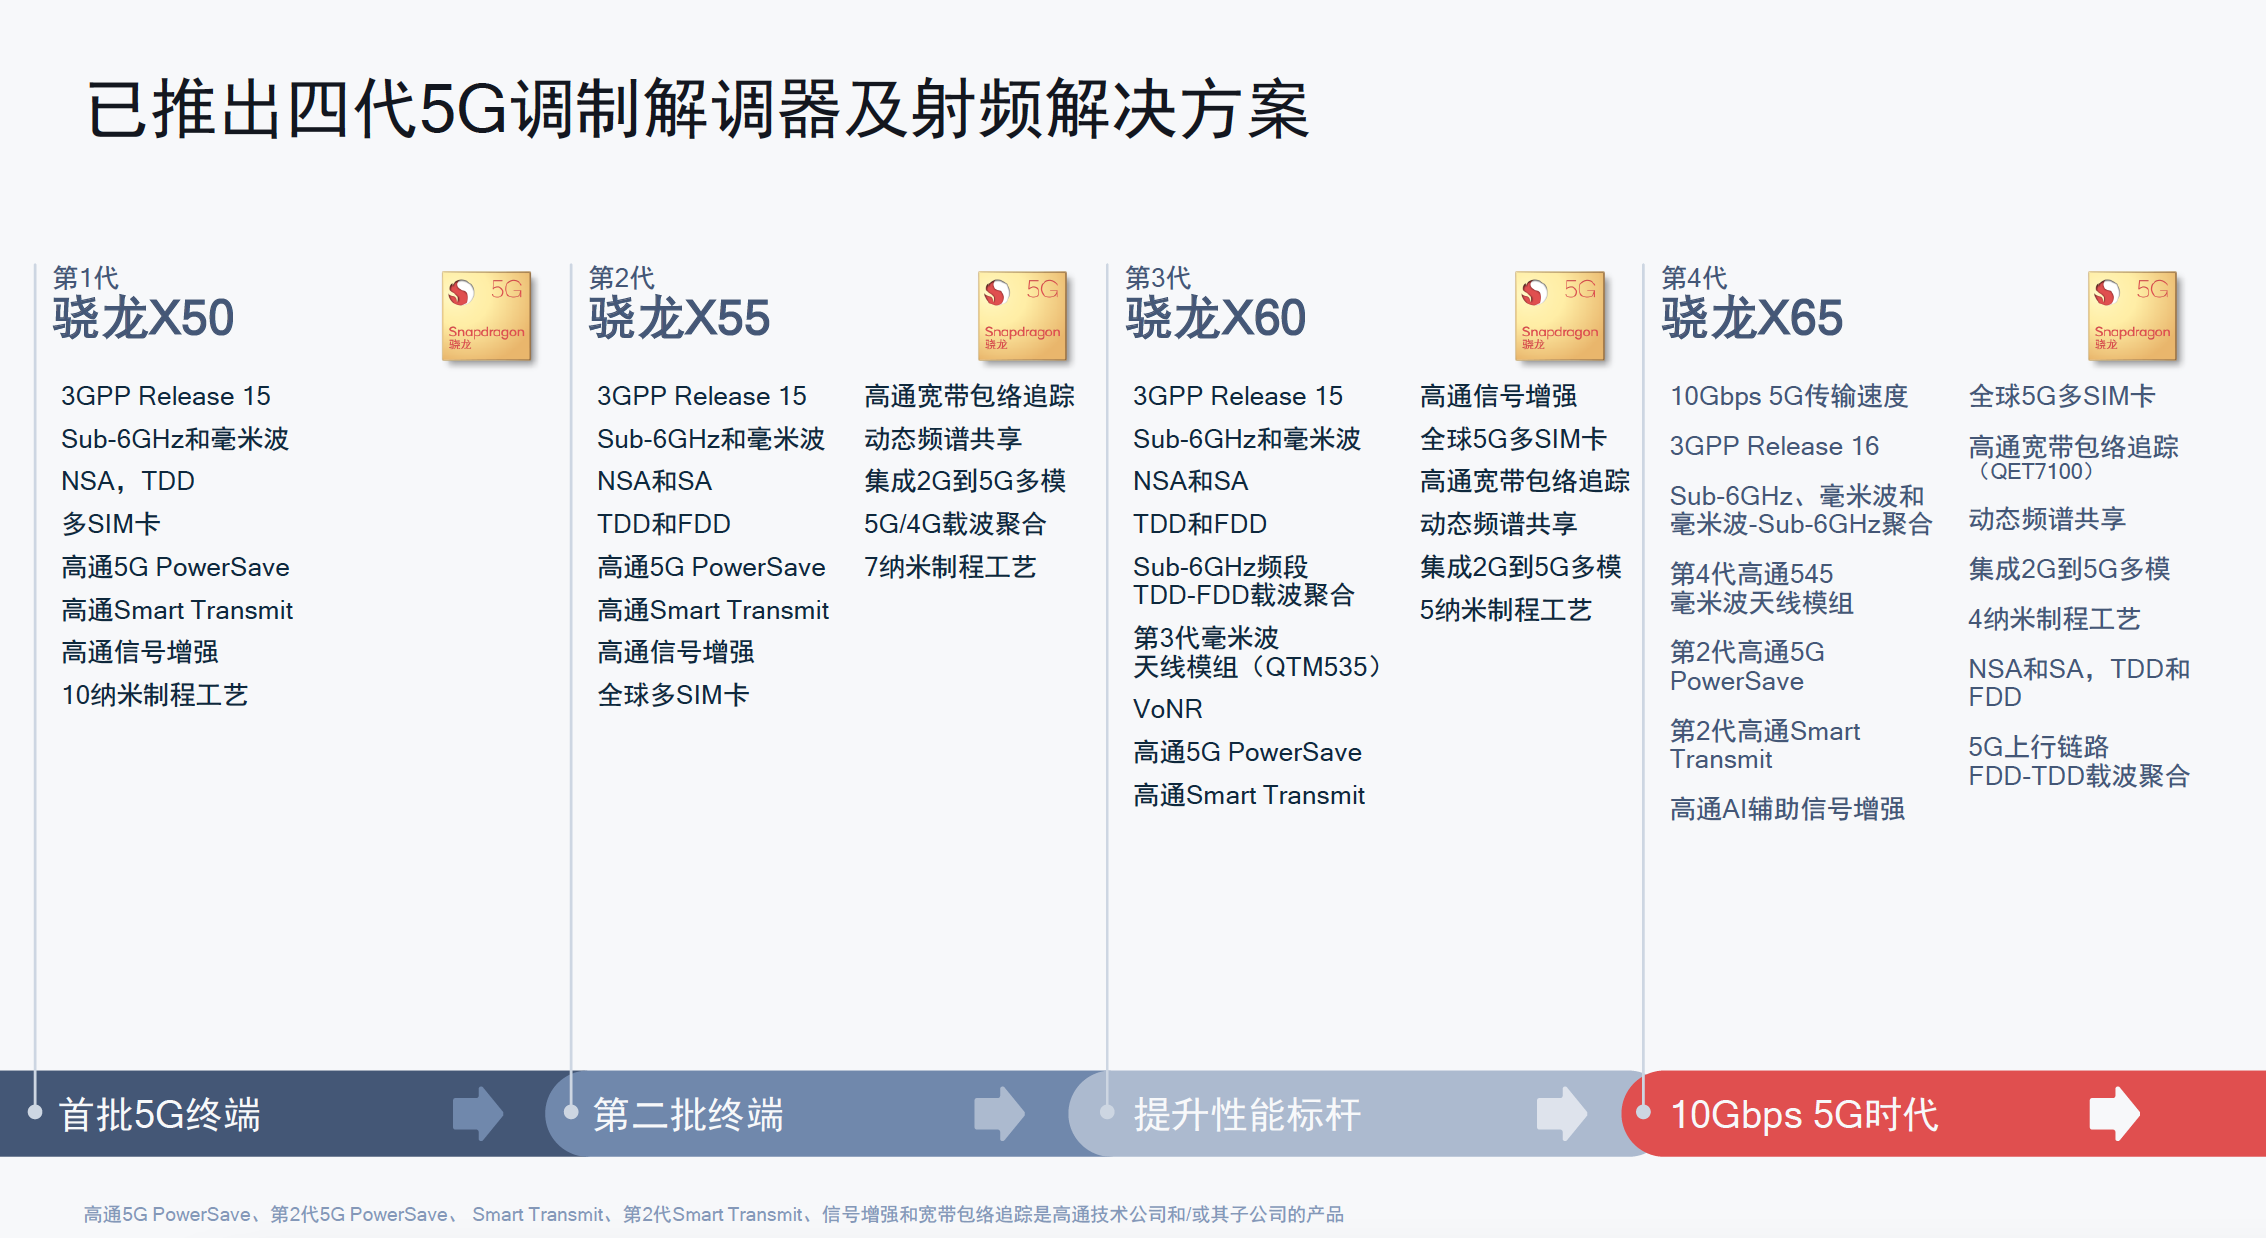Click Sub-6GHz频段 TDD-FDD载波聚合 under X60
The width and height of the screenshot is (2266, 1238).
click(1244, 581)
